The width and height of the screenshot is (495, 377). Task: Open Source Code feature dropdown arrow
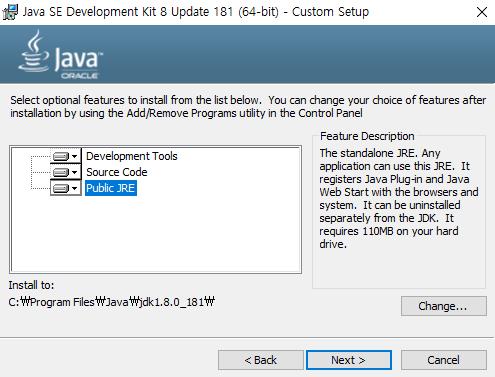tap(75, 172)
